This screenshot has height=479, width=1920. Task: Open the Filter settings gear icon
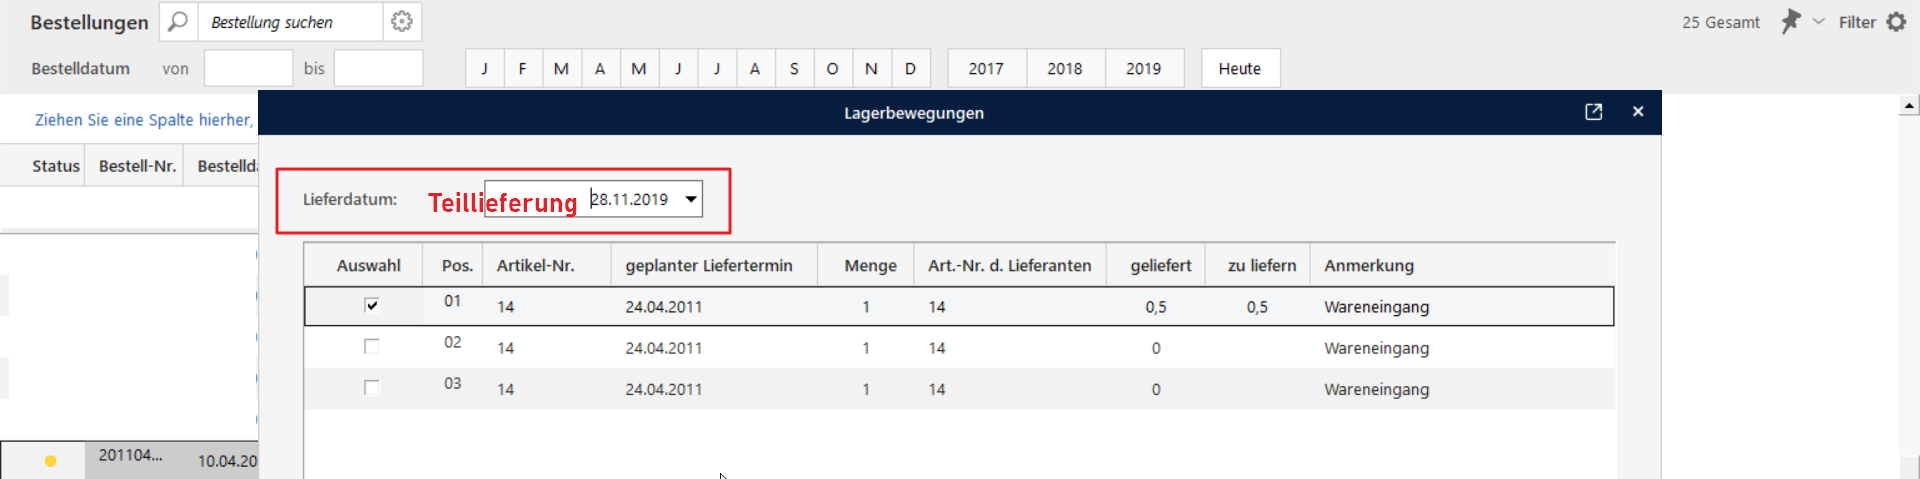point(1897,21)
